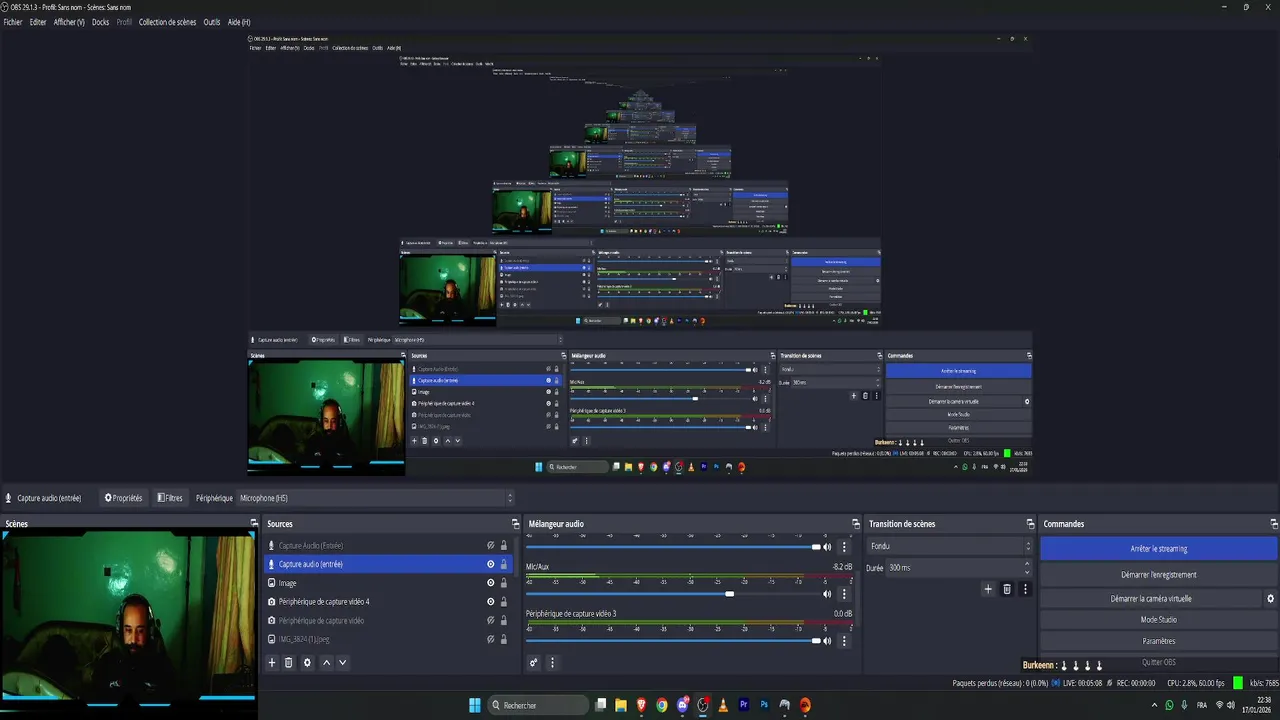Hide Périphérique de capture vidéo 4 source

490,602
